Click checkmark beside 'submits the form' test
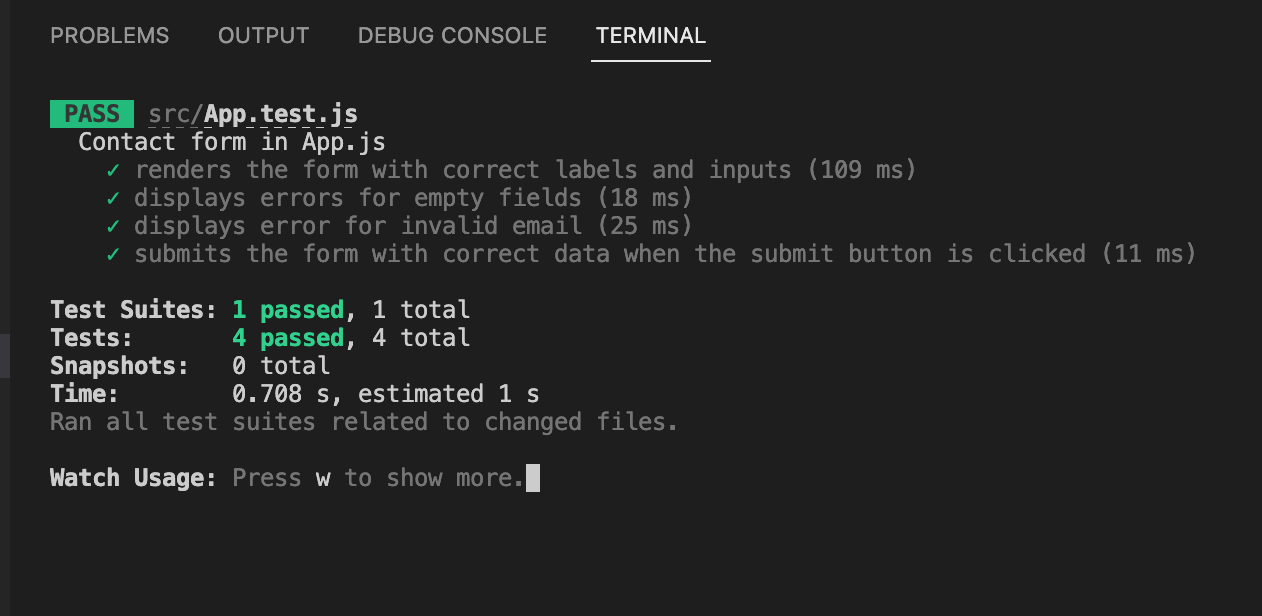 pos(113,254)
